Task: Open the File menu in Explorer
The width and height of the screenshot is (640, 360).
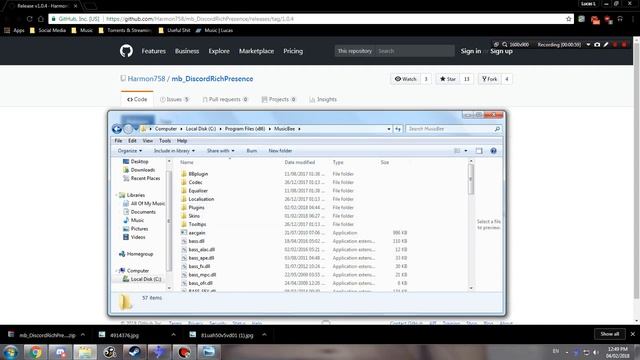Action: [118, 140]
